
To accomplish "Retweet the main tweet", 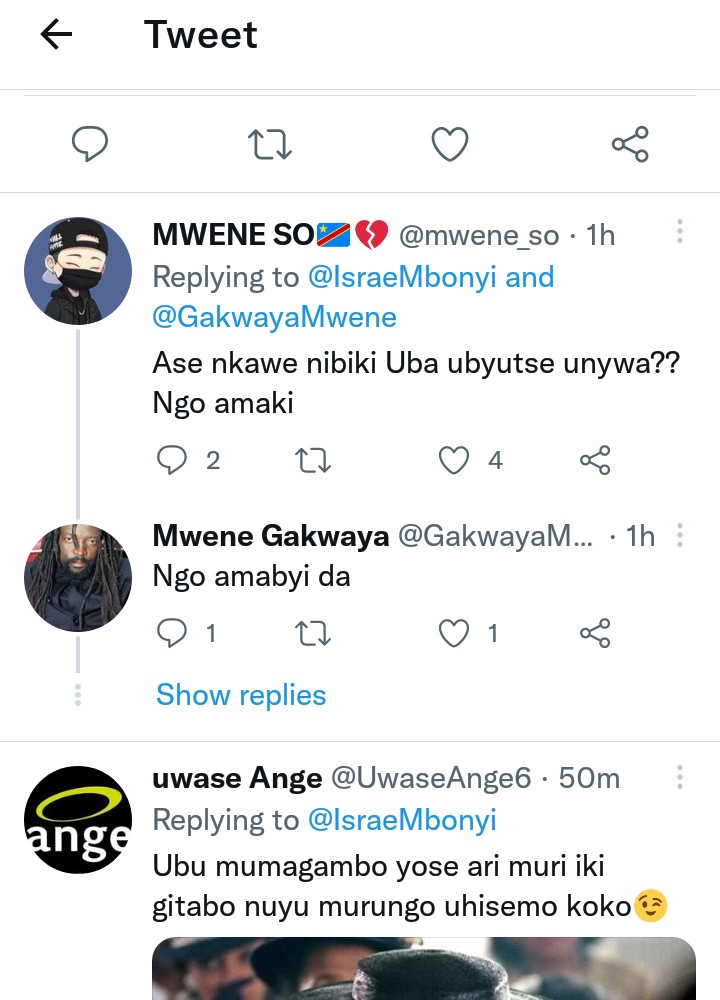I will coord(270,145).
